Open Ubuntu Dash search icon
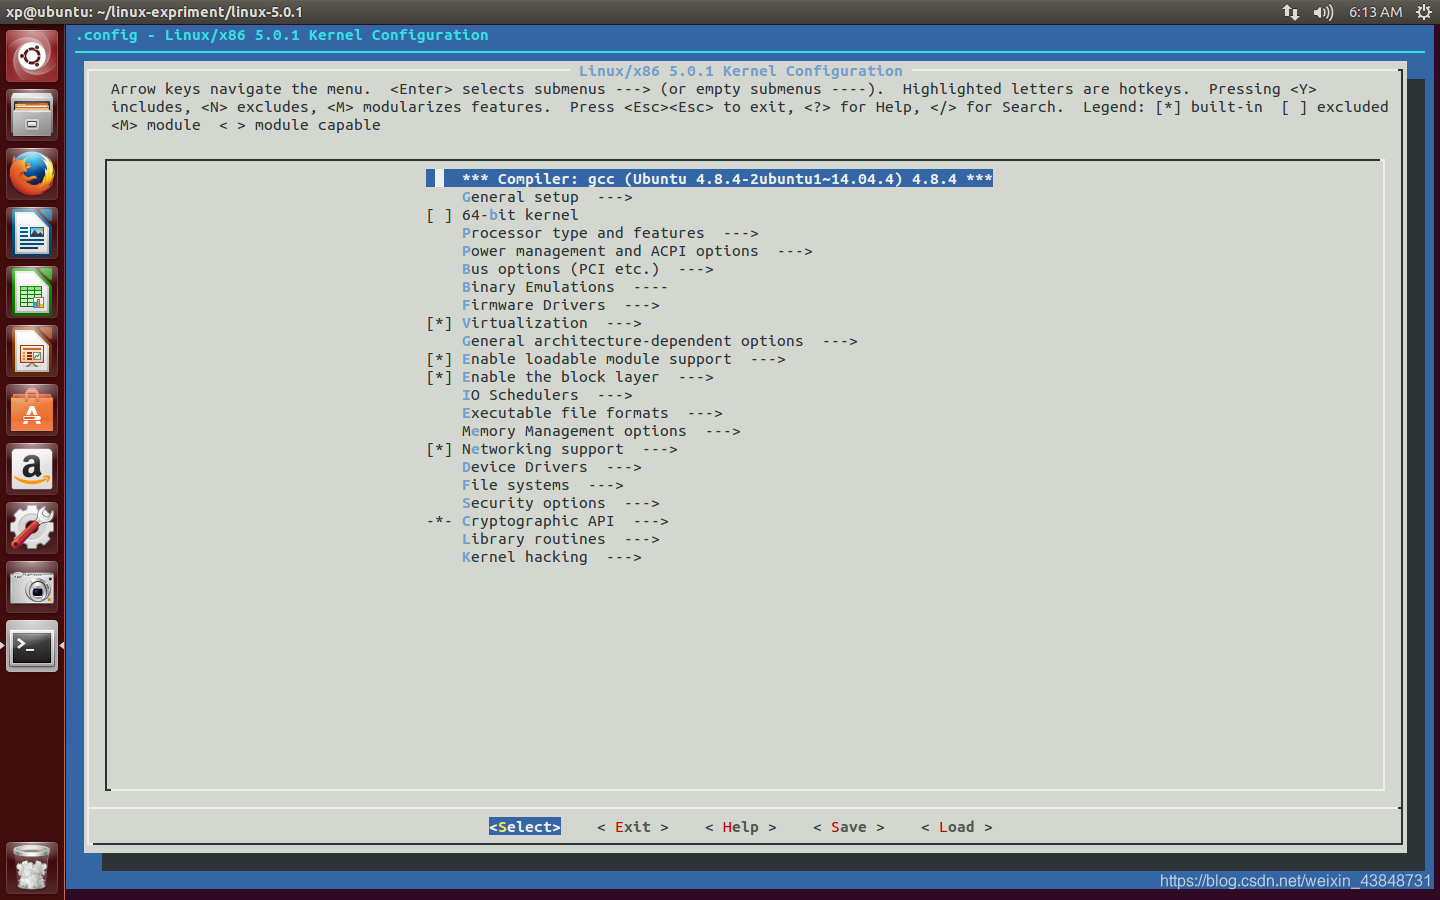The height and width of the screenshot is (900, 1440). click(x=32, y=56)
